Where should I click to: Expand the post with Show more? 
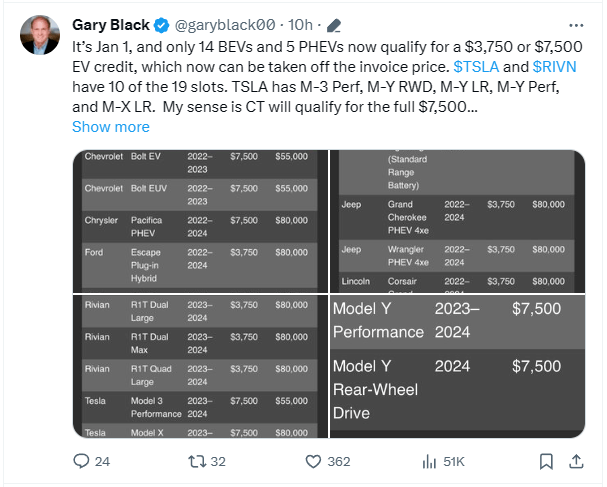pyautogui.click(x=111, y=127)
